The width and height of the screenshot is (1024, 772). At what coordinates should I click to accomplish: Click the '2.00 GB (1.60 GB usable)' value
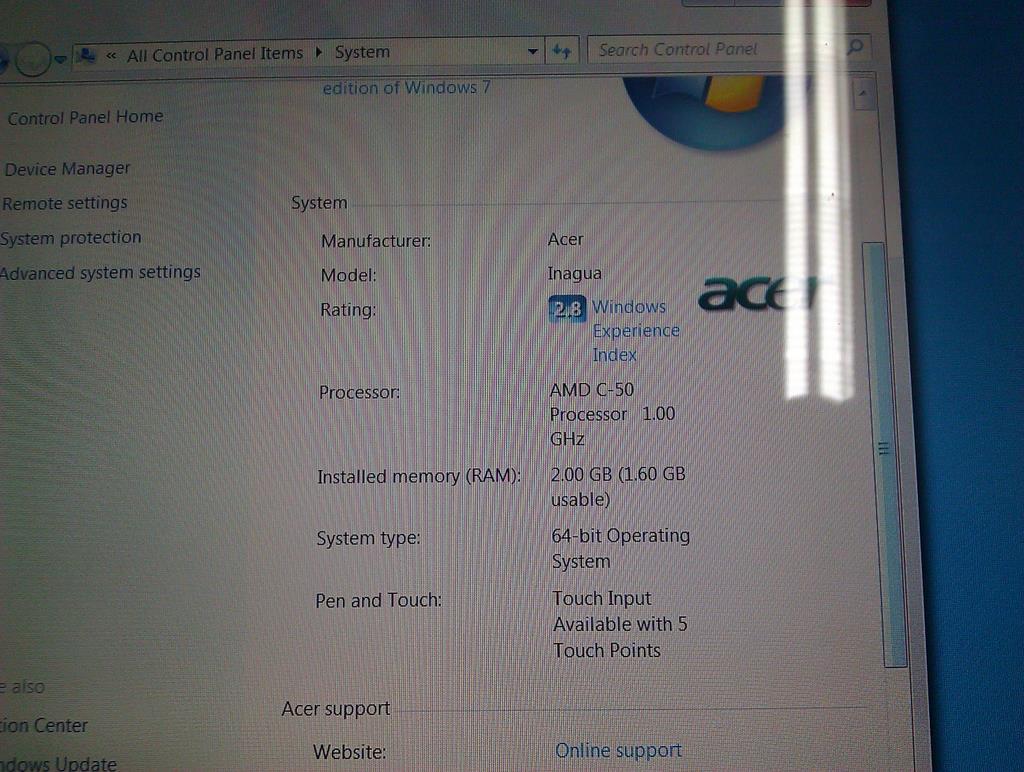tap(618, 487)
